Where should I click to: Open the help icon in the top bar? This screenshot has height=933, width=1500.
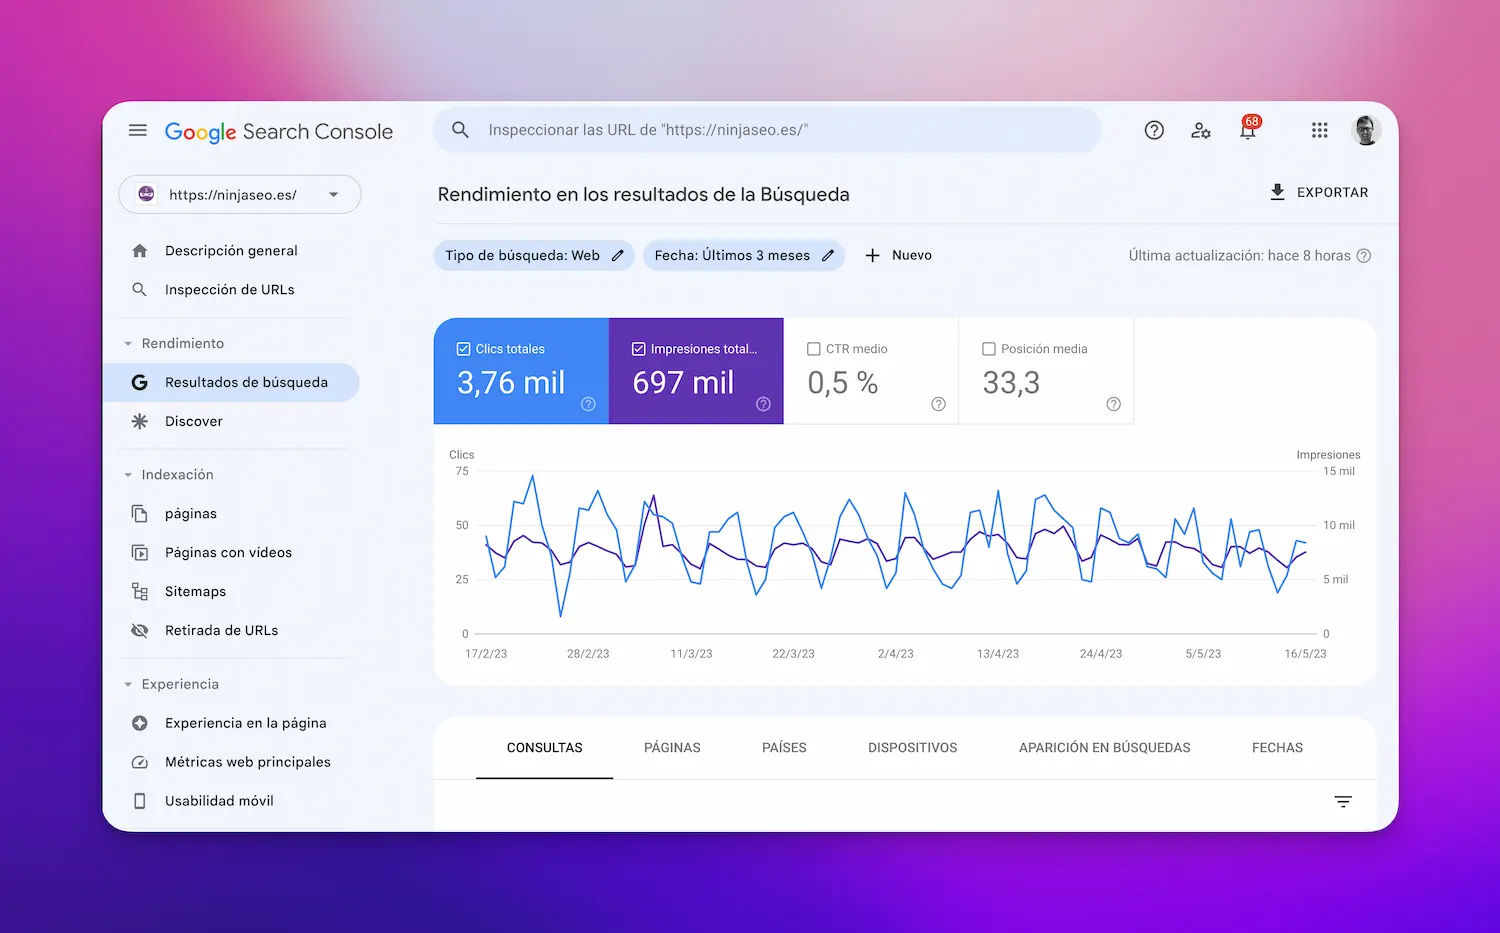pyautogui.click(x=1154, y=130)
